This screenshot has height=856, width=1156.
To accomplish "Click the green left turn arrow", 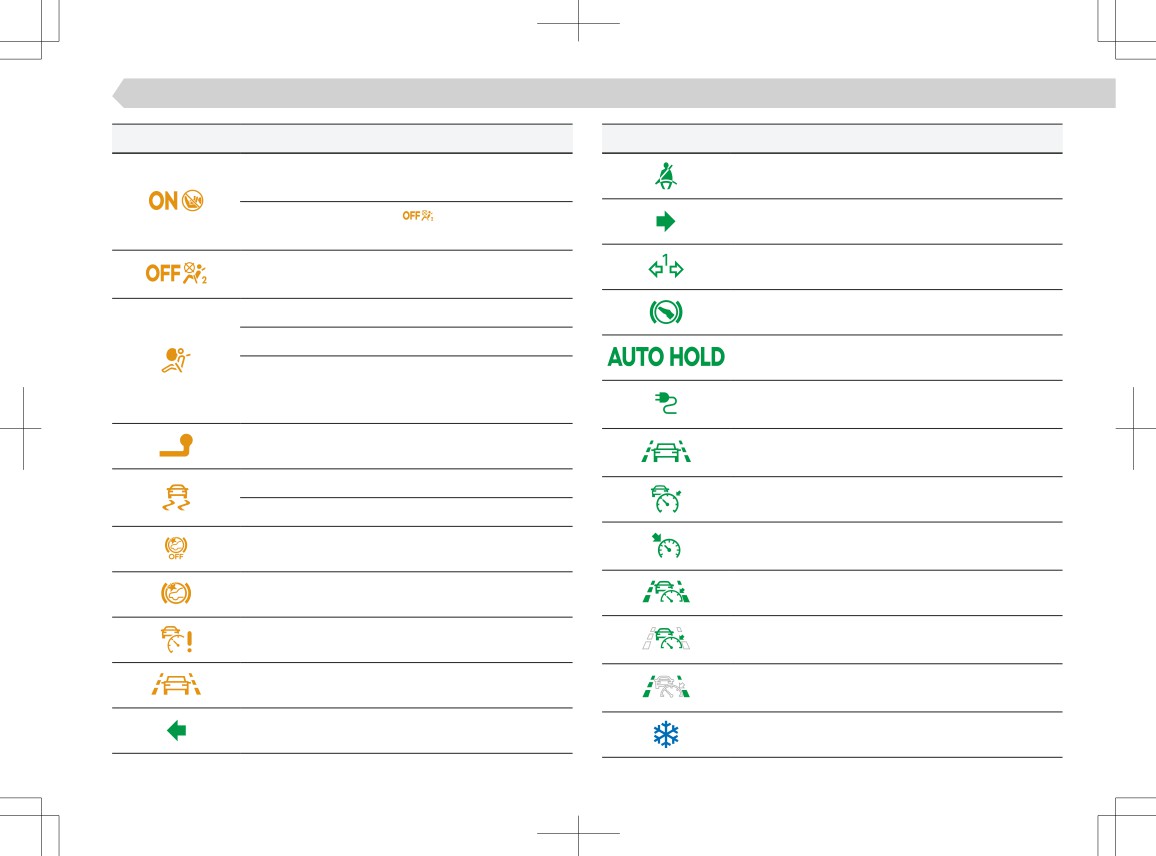I will pos(176,731).
